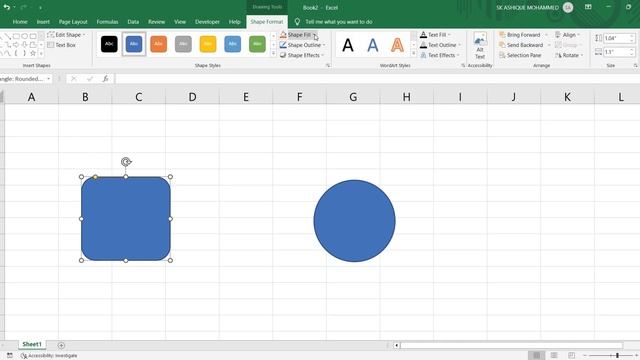The height and width of the screenshot is (360, 640).
Task: Click the Shape Outline pen icon
Action: coord(283,45)
